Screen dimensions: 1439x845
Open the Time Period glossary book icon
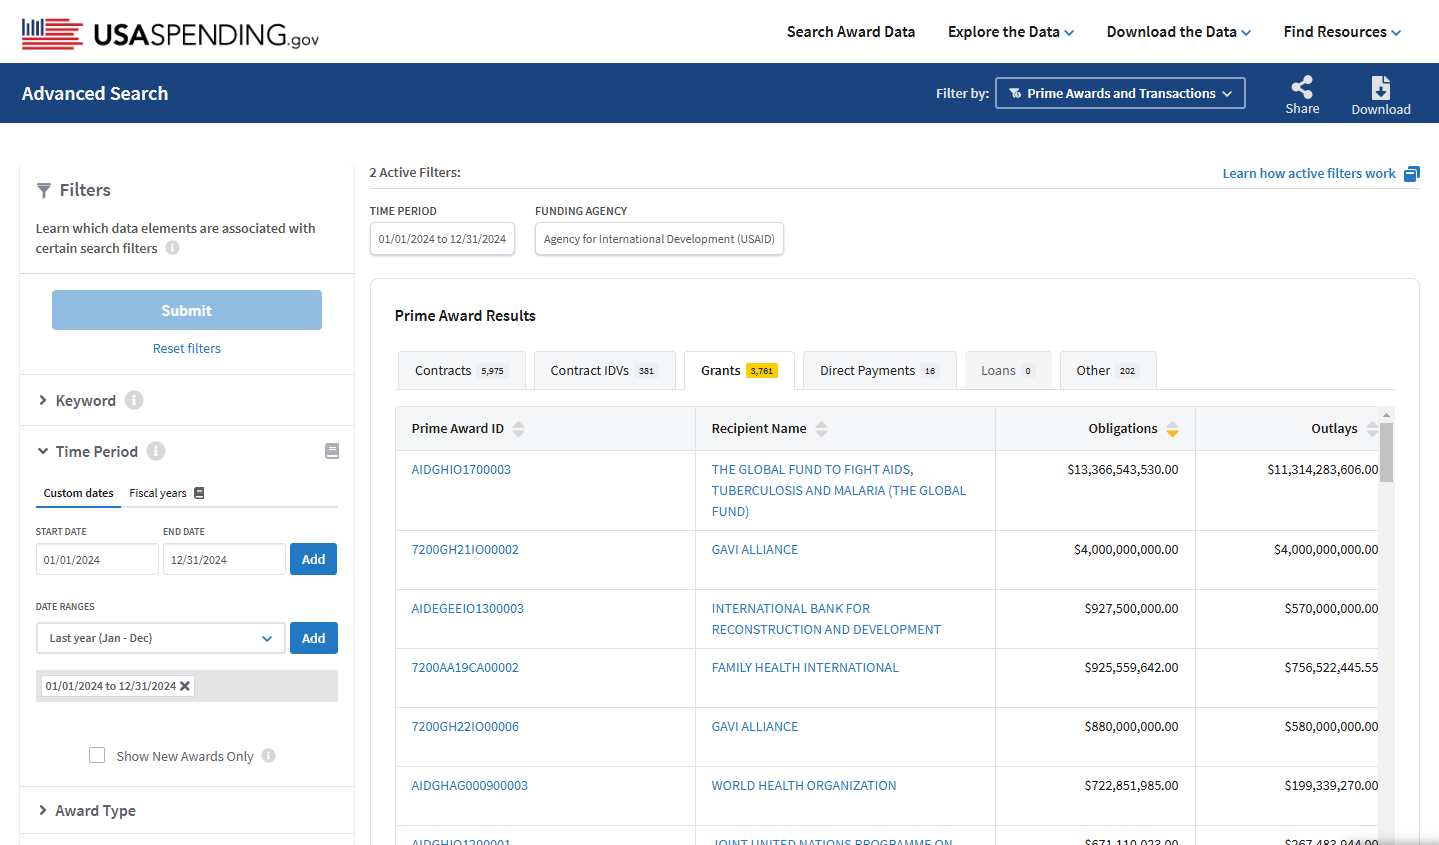(332, 451)
